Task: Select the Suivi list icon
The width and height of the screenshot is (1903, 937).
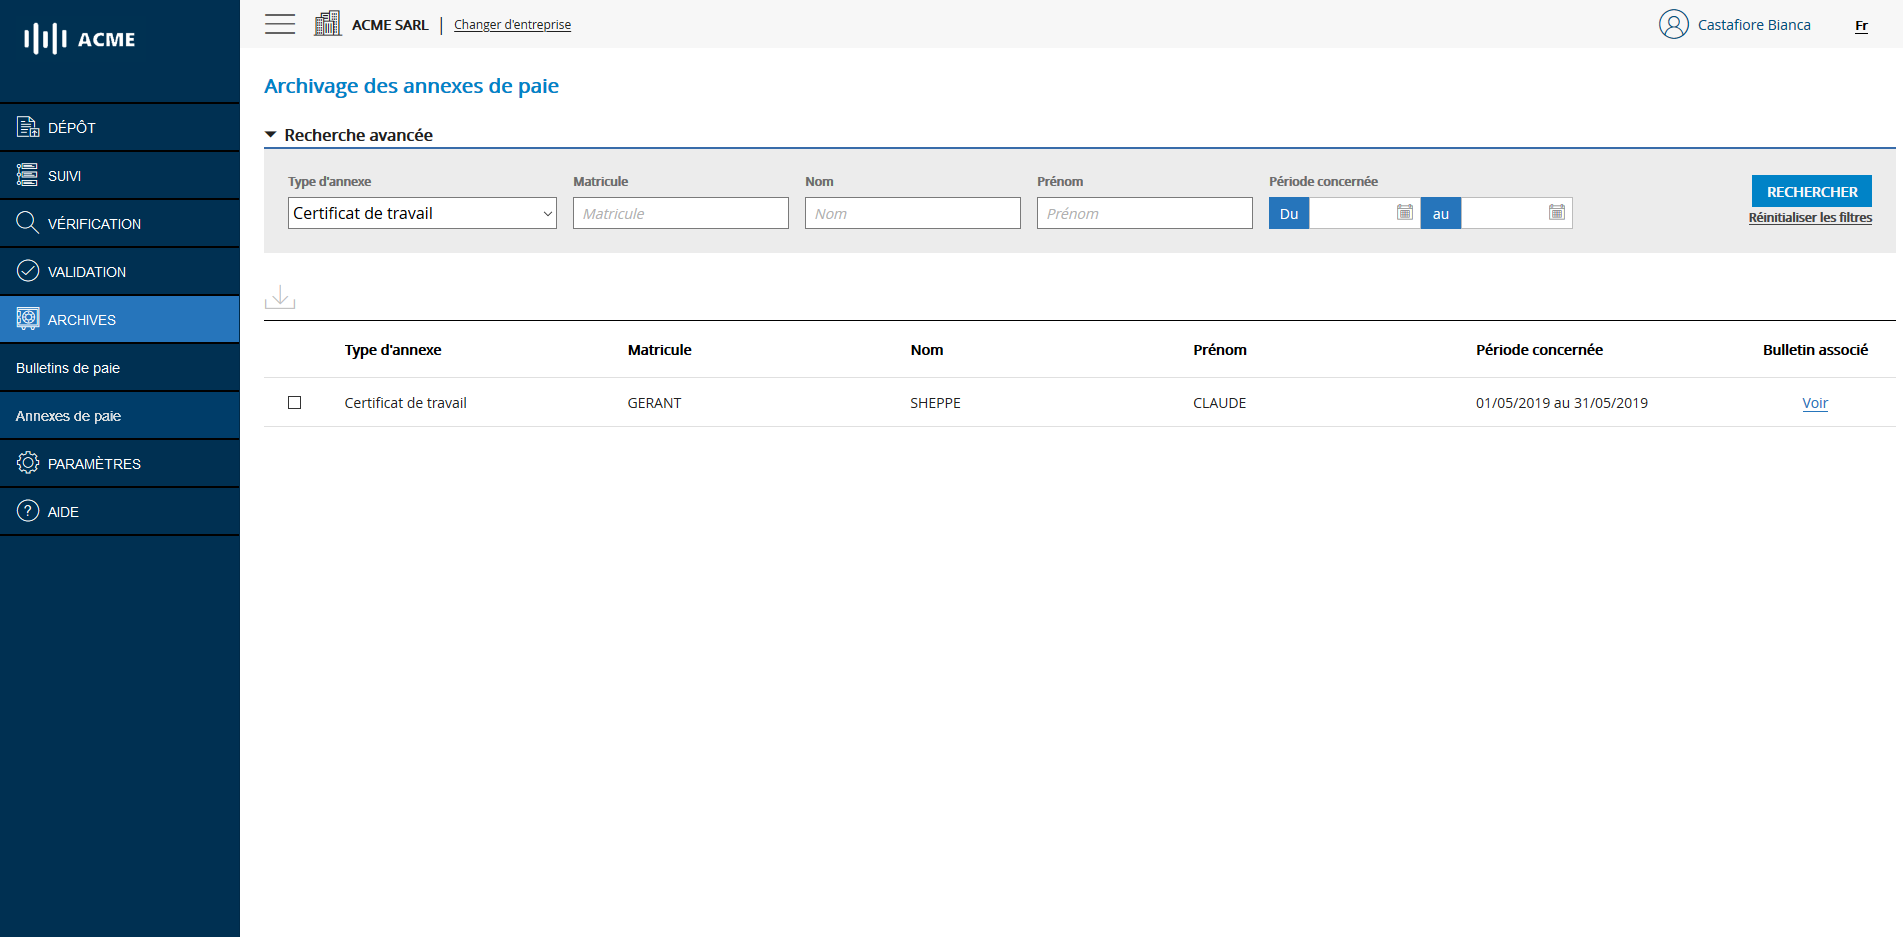Action: click(25, 175)
